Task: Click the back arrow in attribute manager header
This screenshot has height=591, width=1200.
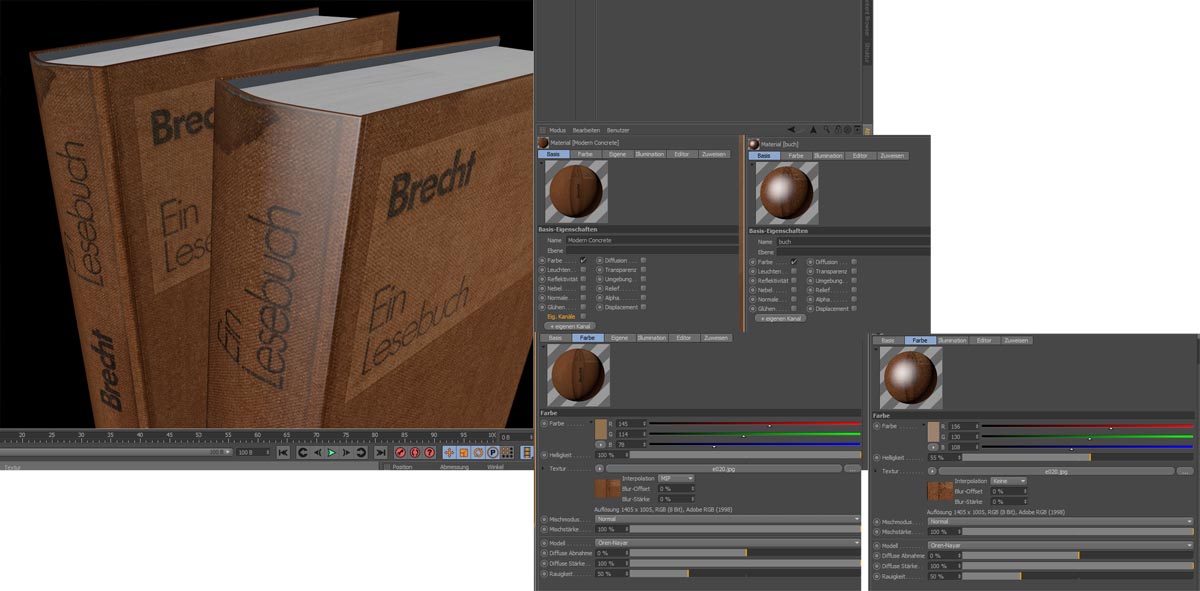Action: [791, 129]
